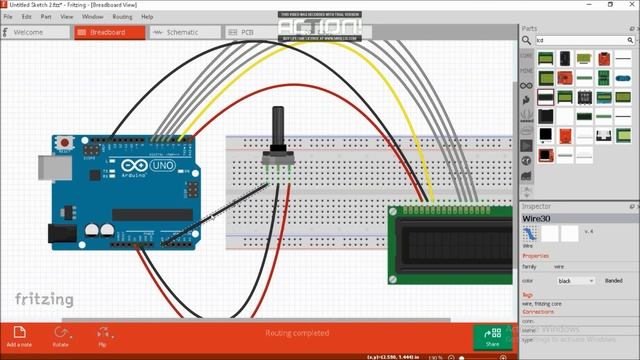
Task: Select the red-bordered black display in last row
Action: coord(546,155)
